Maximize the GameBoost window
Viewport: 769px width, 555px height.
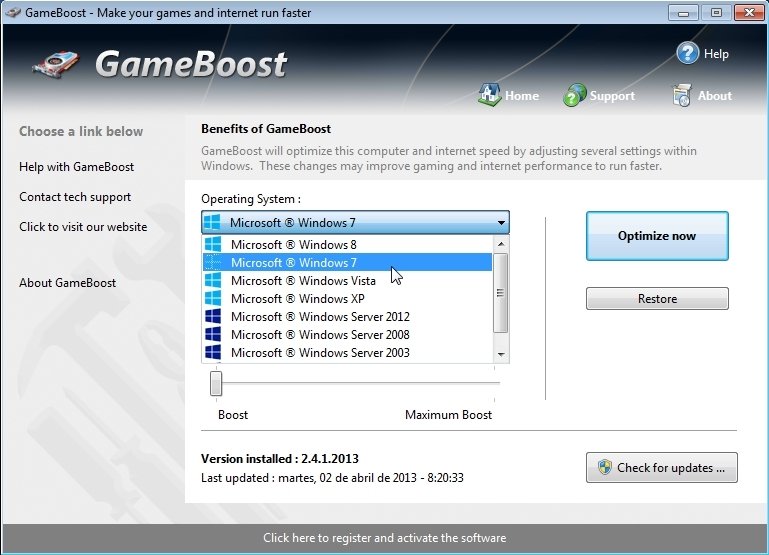(716, 13)
